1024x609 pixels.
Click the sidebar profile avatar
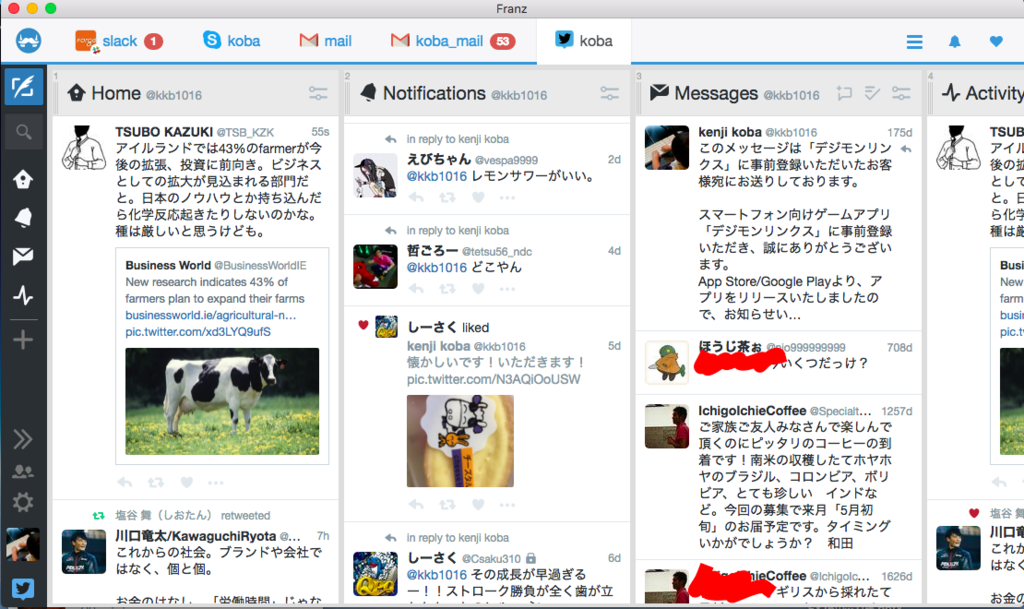pyautogui.click(x=24, y=545)
